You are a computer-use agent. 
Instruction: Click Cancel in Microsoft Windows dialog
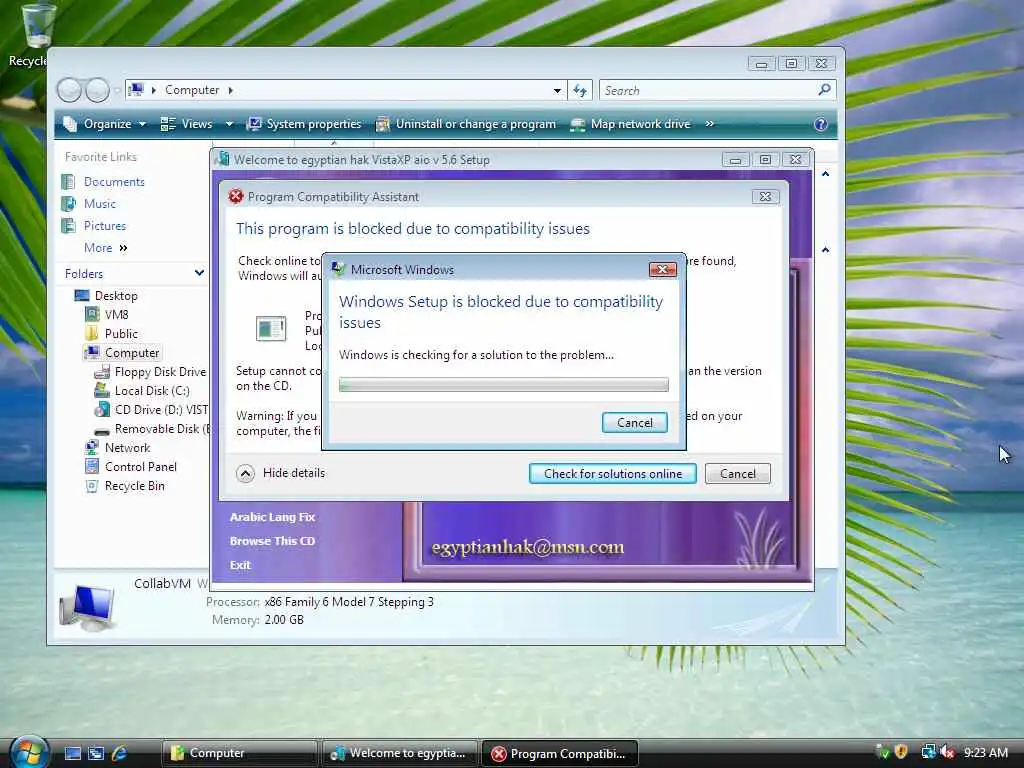tap(634, 423)
